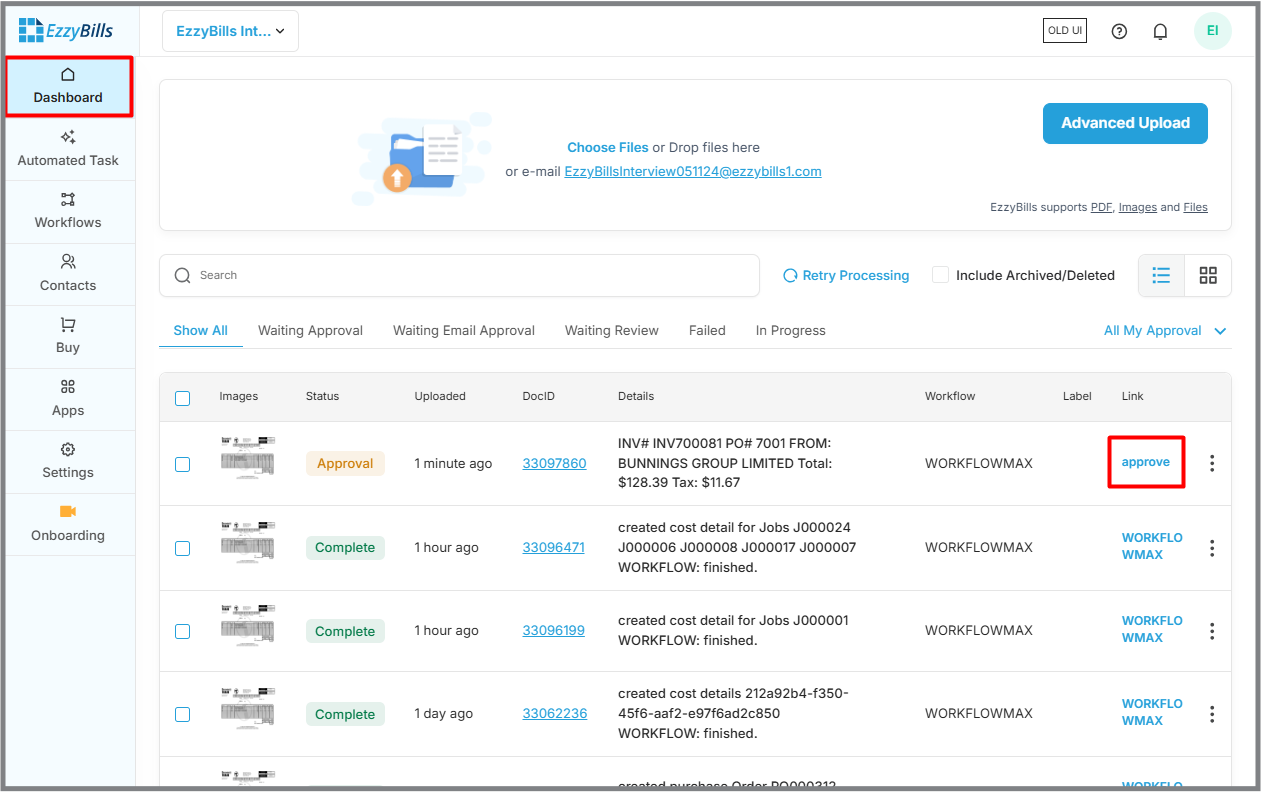The image size is (1261, 792).
Task: Switch to Waiting Approval tab
Action: (x=310, y=330)
